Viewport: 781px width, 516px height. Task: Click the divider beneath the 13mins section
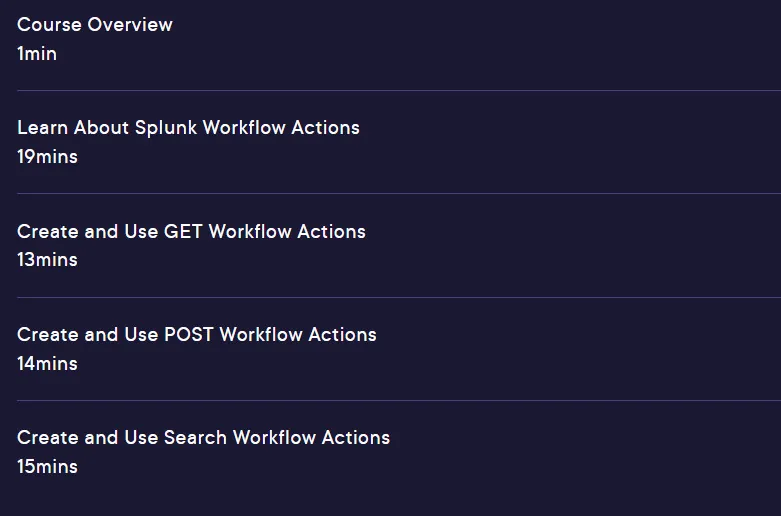[x=399, y=297]
